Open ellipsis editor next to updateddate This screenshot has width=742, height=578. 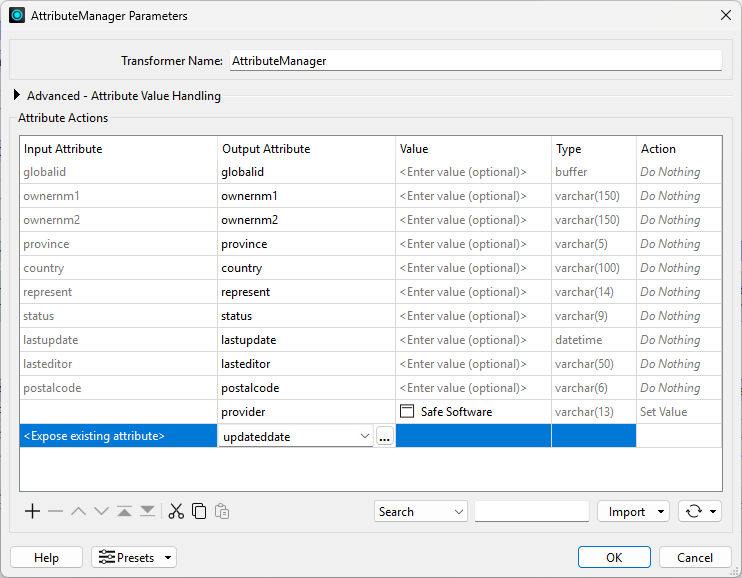[x=385, y=436]
